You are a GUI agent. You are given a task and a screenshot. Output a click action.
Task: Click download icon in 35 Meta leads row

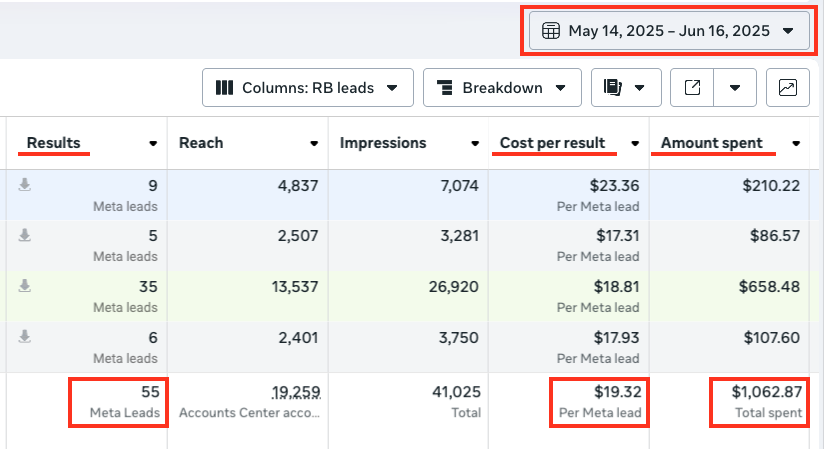point(25,286)
